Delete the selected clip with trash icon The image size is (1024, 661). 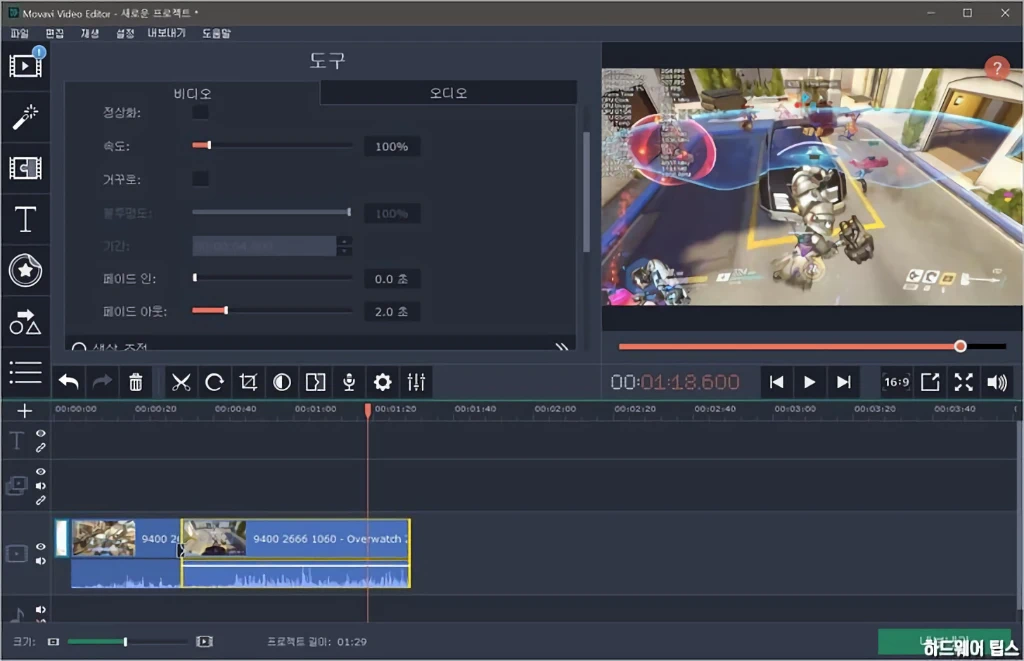[x=136, y=382]
